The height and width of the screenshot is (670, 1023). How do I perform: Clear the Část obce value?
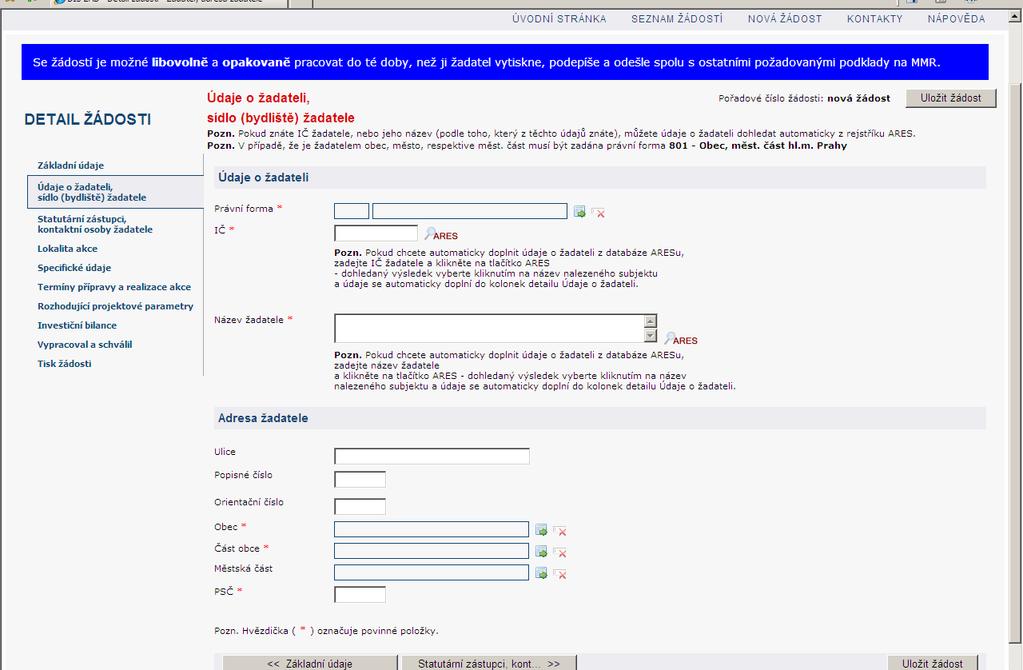559,552
